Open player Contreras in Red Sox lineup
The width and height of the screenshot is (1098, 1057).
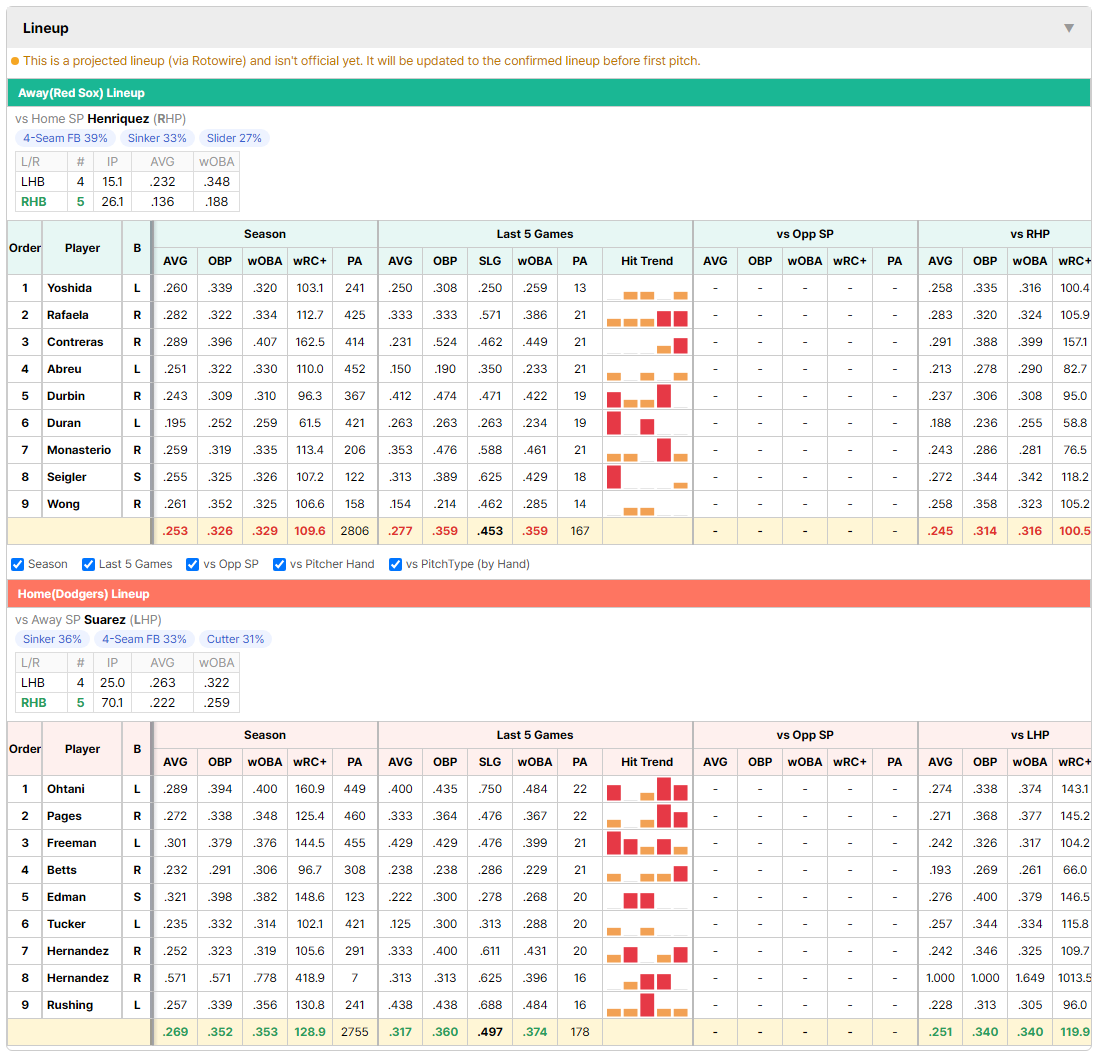(x=75, y=342)
